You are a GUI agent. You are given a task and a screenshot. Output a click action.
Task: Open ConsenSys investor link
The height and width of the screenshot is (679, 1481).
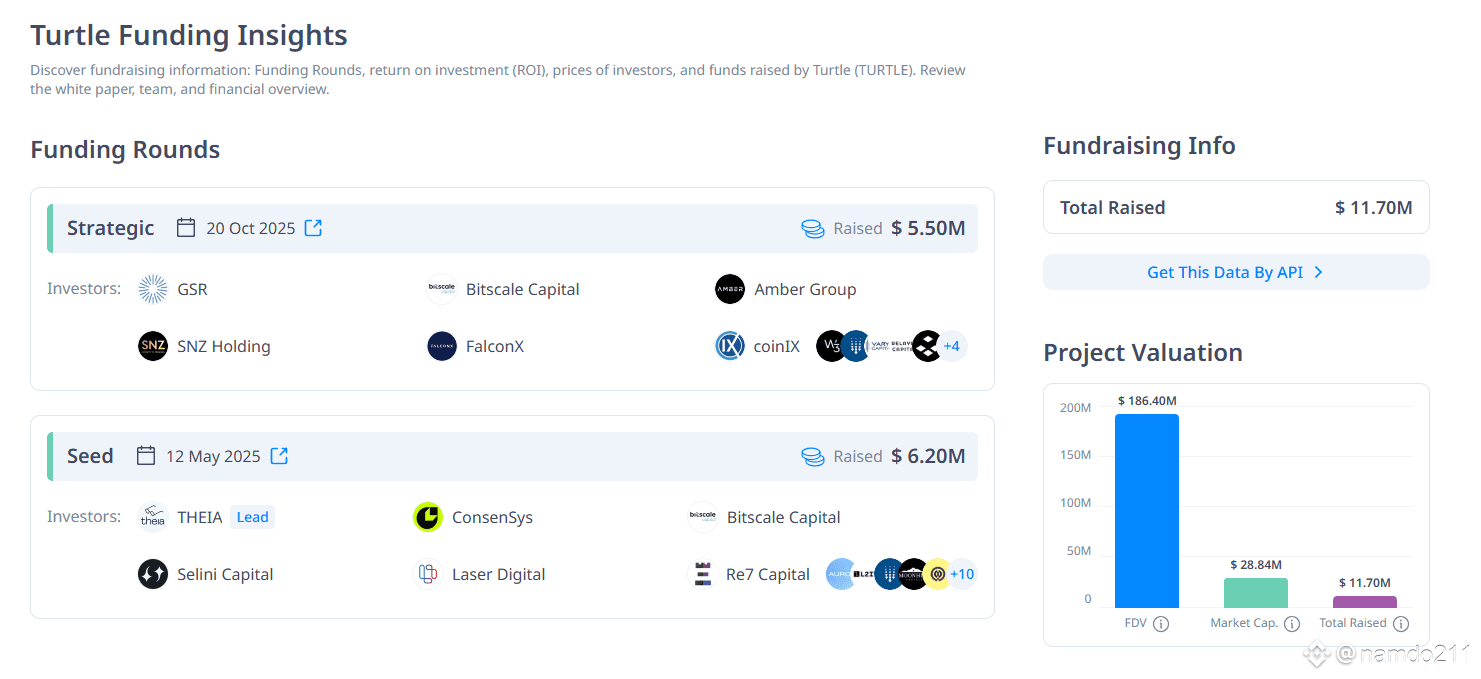tap(492, 517)
